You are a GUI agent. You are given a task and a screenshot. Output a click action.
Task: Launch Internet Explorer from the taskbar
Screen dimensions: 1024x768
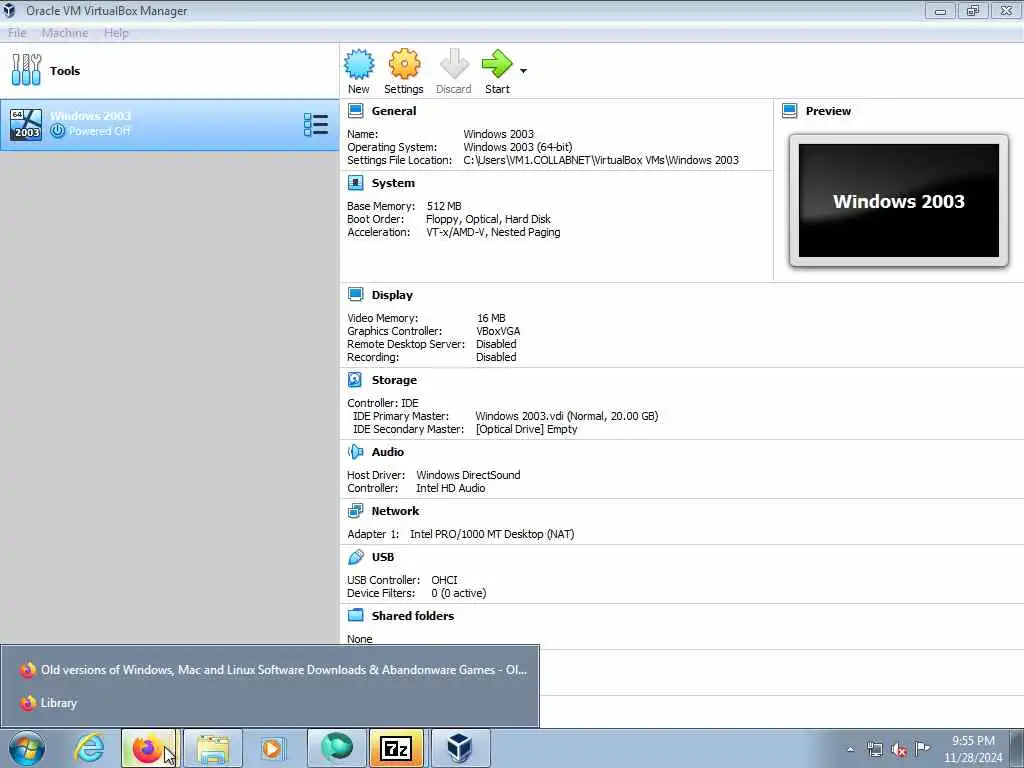point(89,748)
